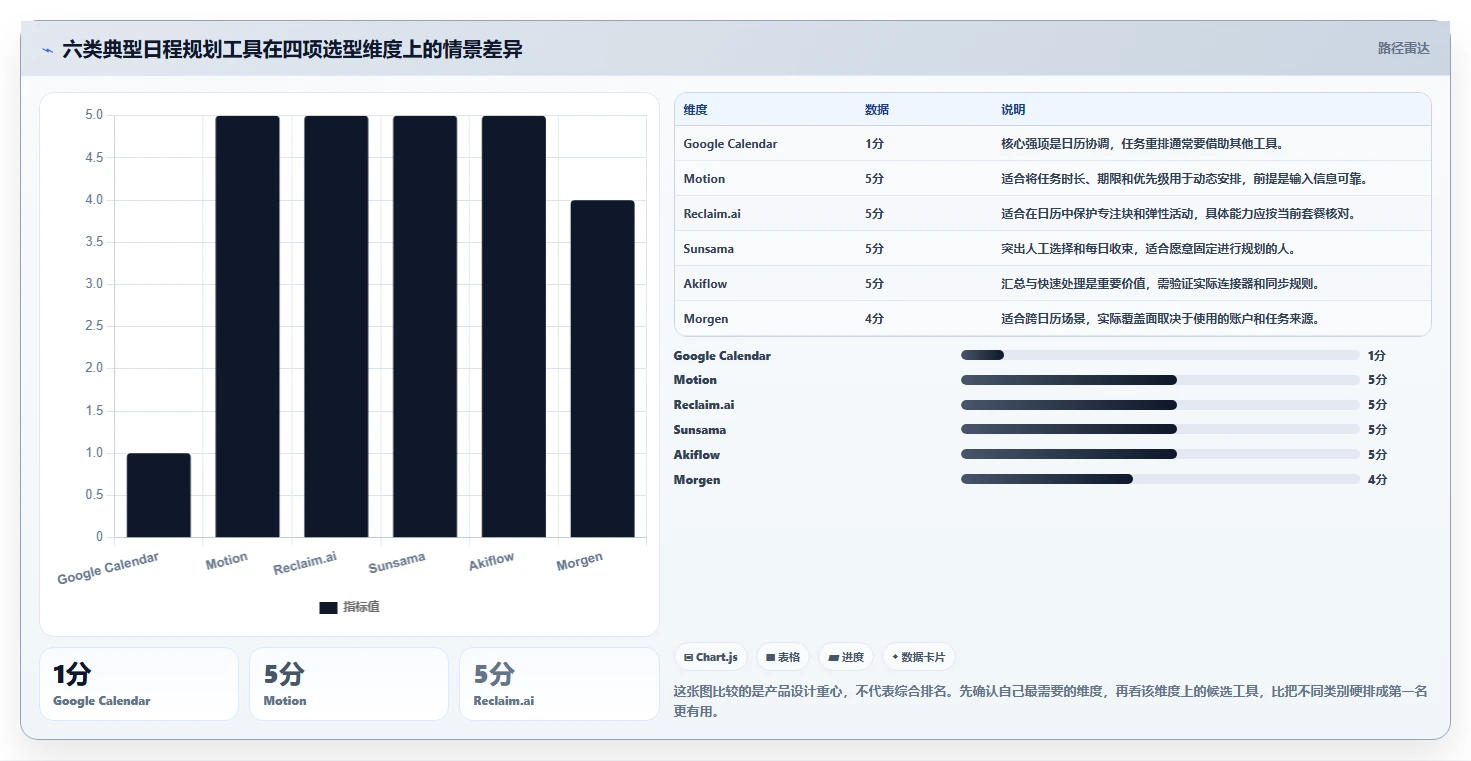Click the Sunsama label beside its progress bar

(x=700, y=430)
